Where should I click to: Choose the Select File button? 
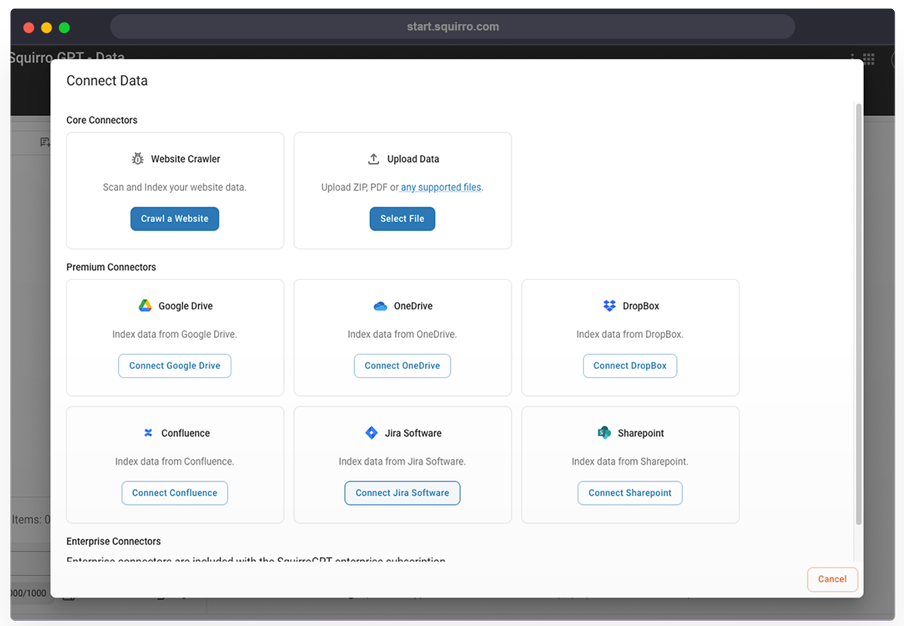click(x=402, y=218)
